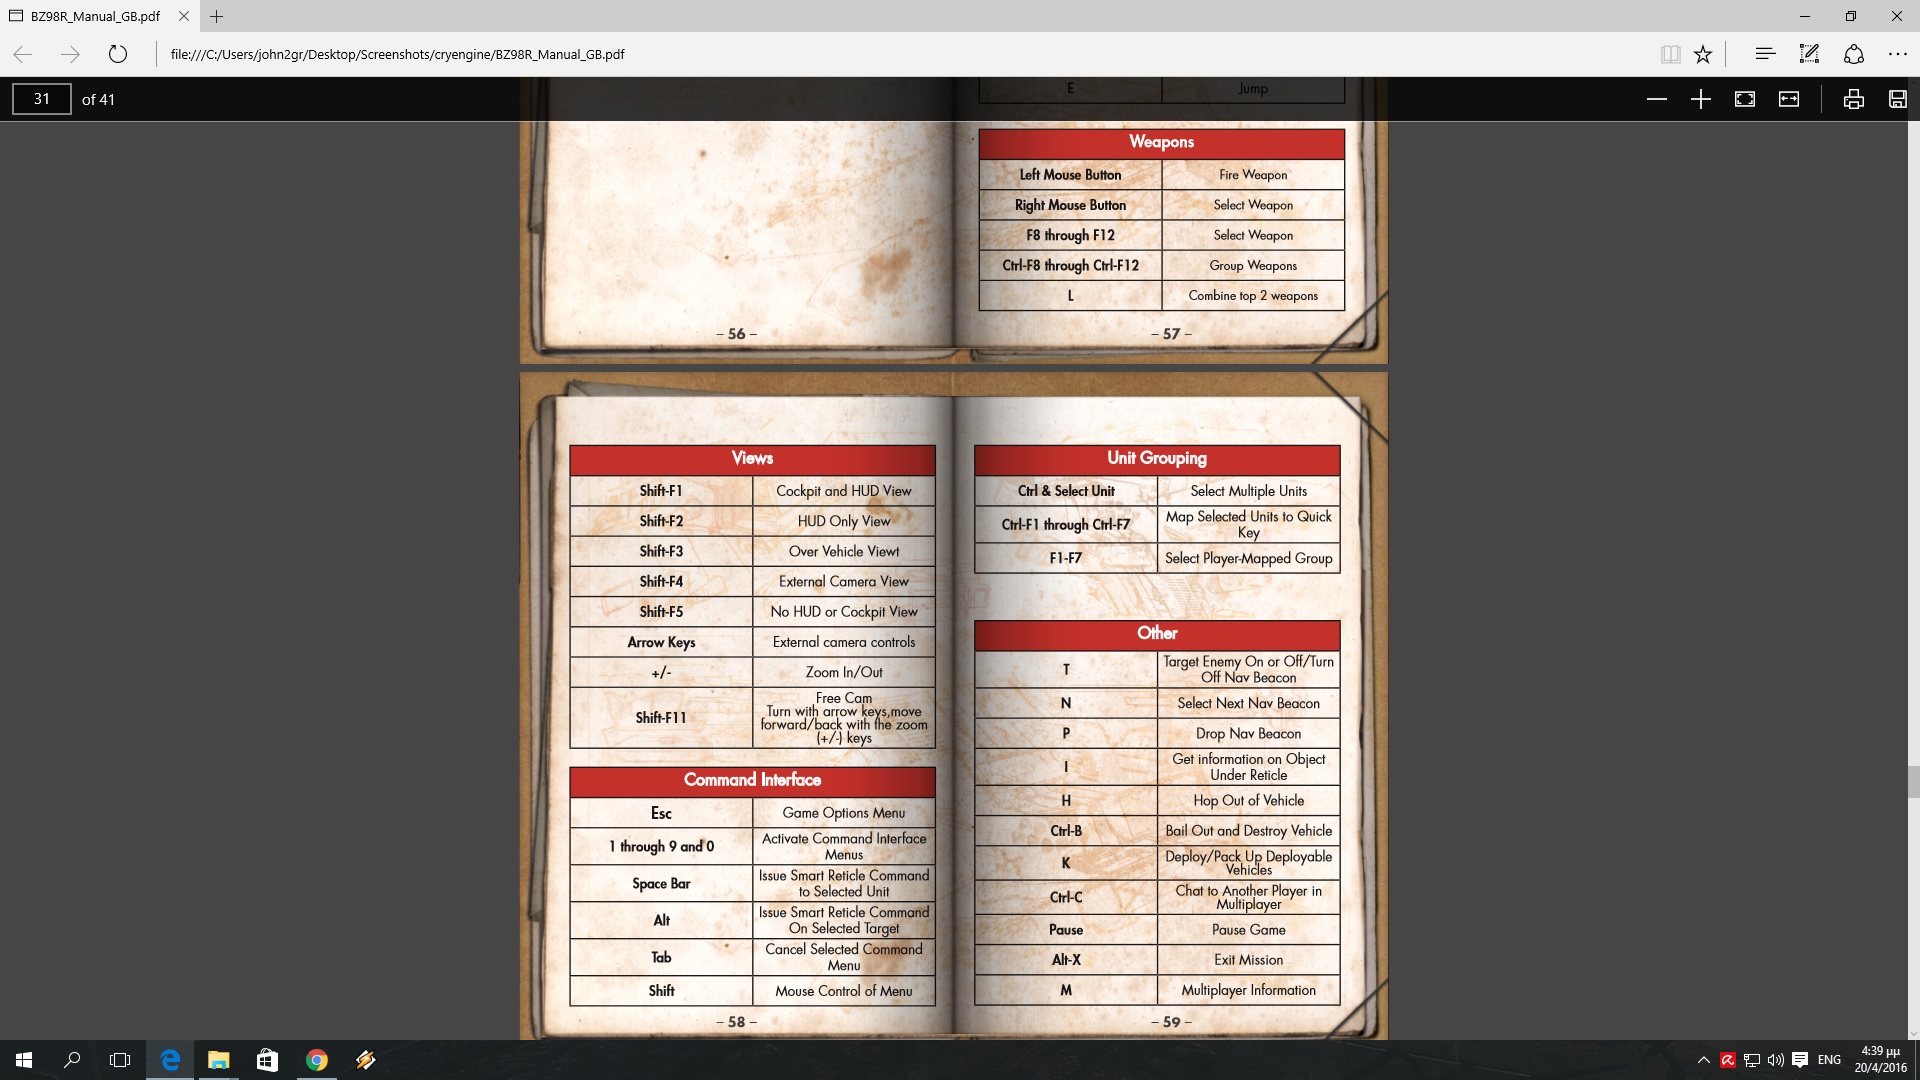This screenshot has height=1080, width=1920.
Task: Click the zoom out minus icon
Action: 1657,99
